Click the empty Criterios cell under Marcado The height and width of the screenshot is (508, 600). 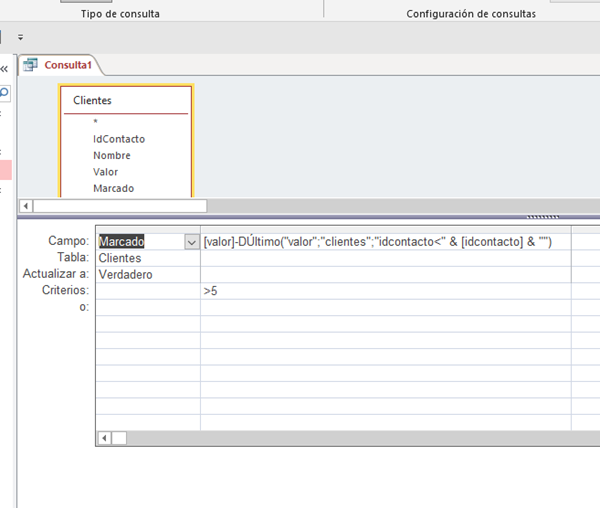[147, 291]
